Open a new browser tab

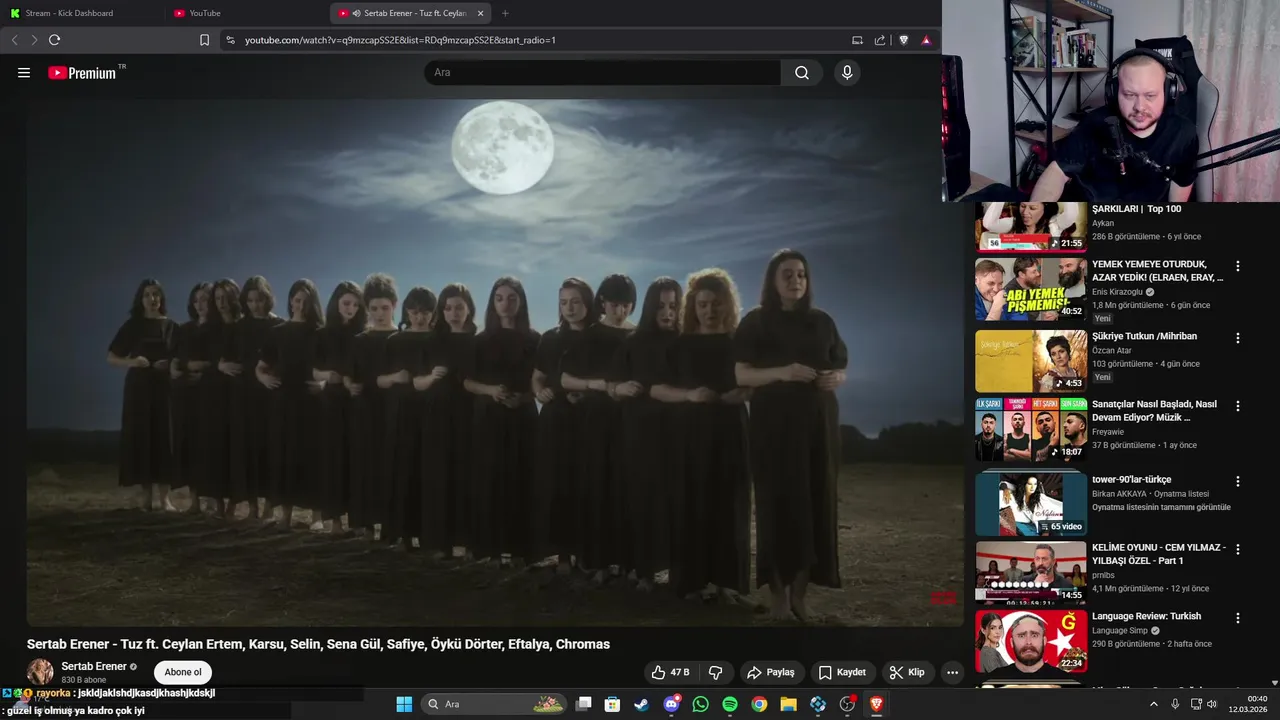(505, 13)
